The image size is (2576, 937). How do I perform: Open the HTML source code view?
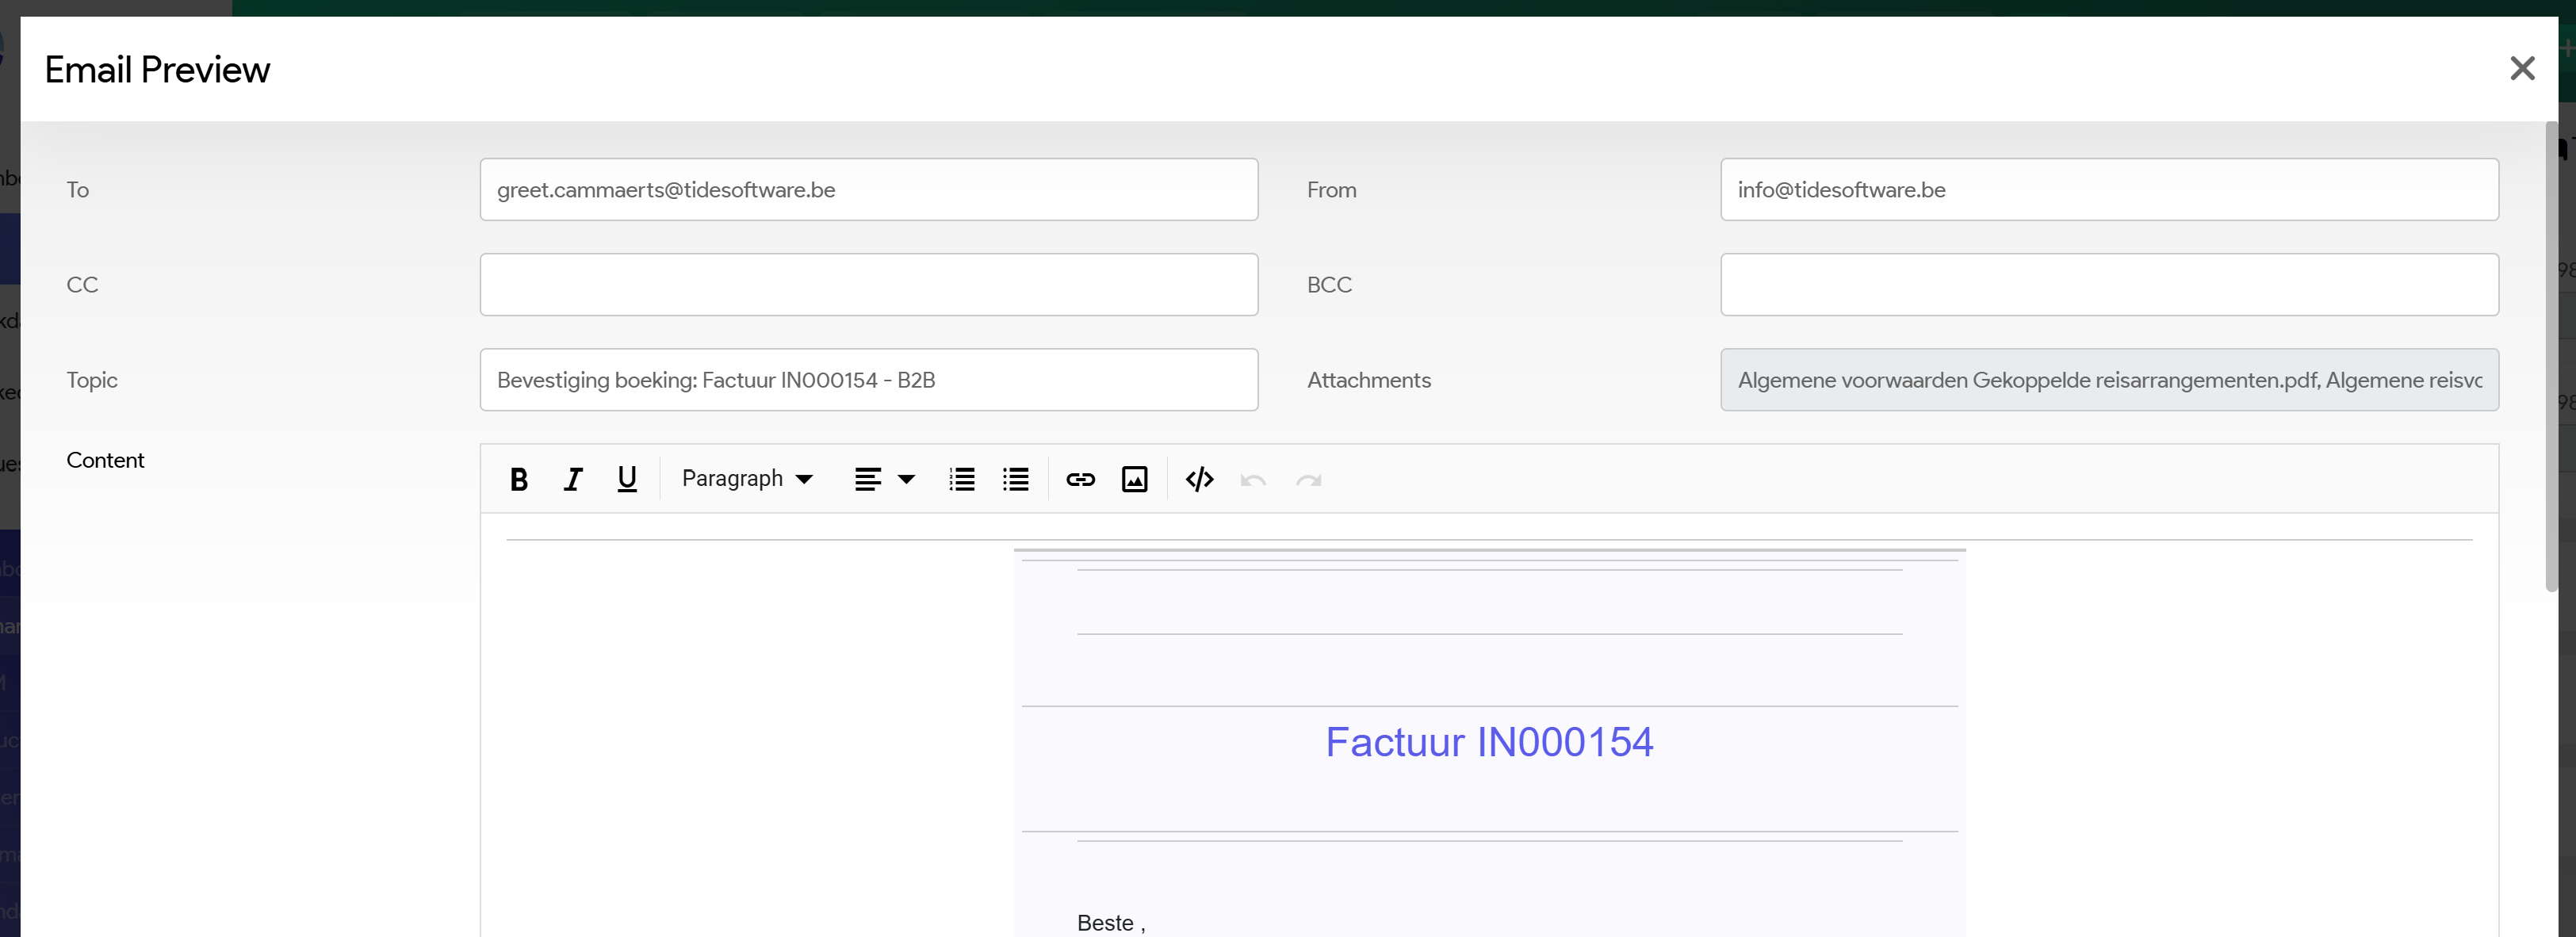(x=1199, y=480)
